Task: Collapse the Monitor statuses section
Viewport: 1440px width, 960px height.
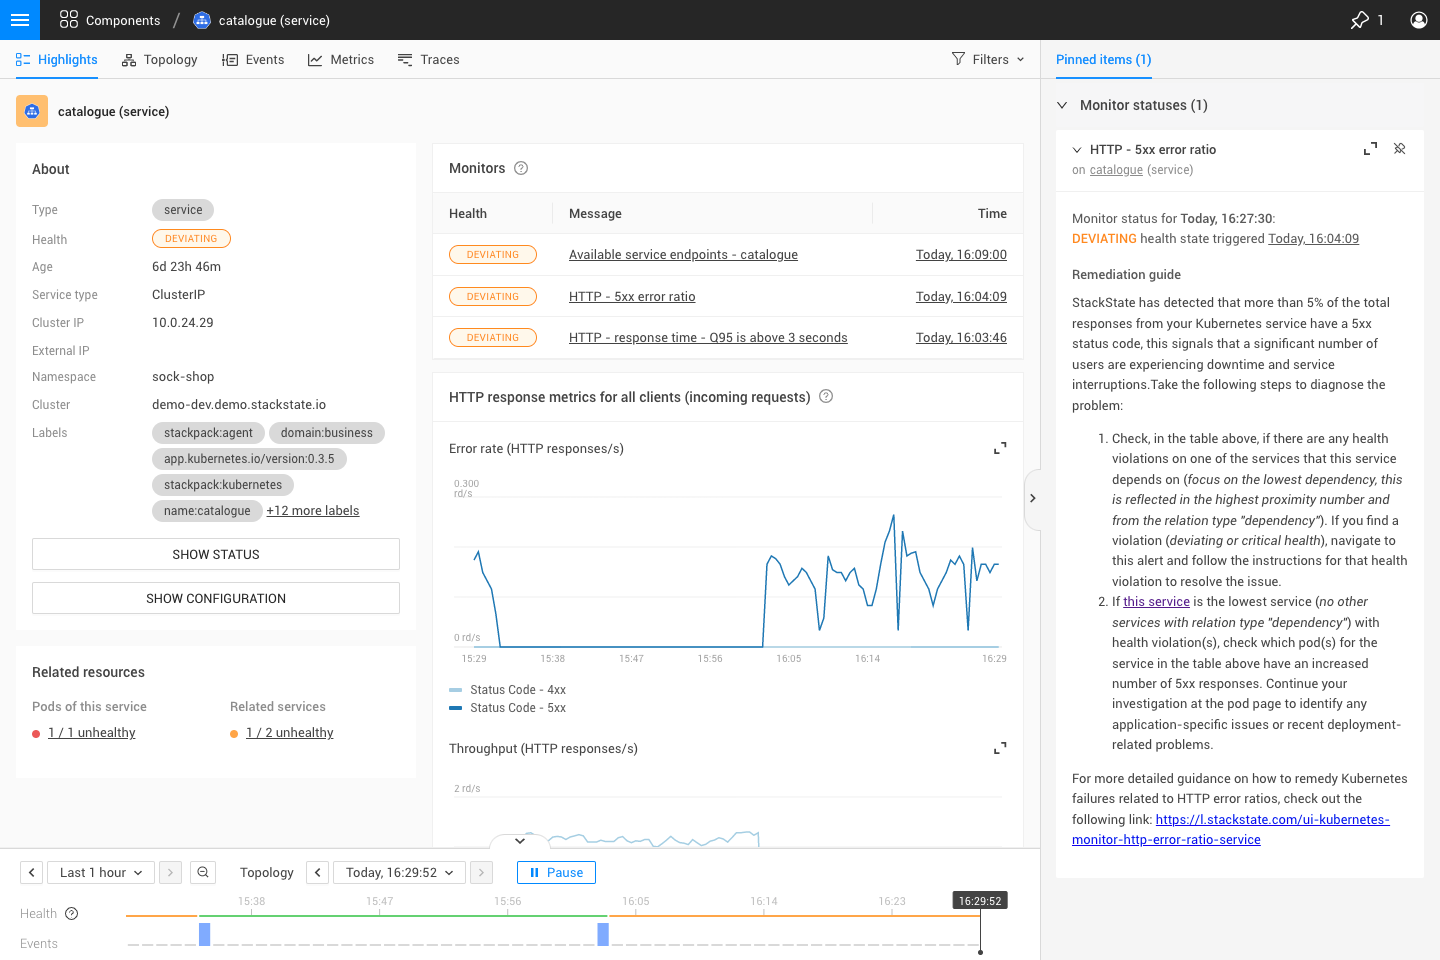Action: point(1062,105)
